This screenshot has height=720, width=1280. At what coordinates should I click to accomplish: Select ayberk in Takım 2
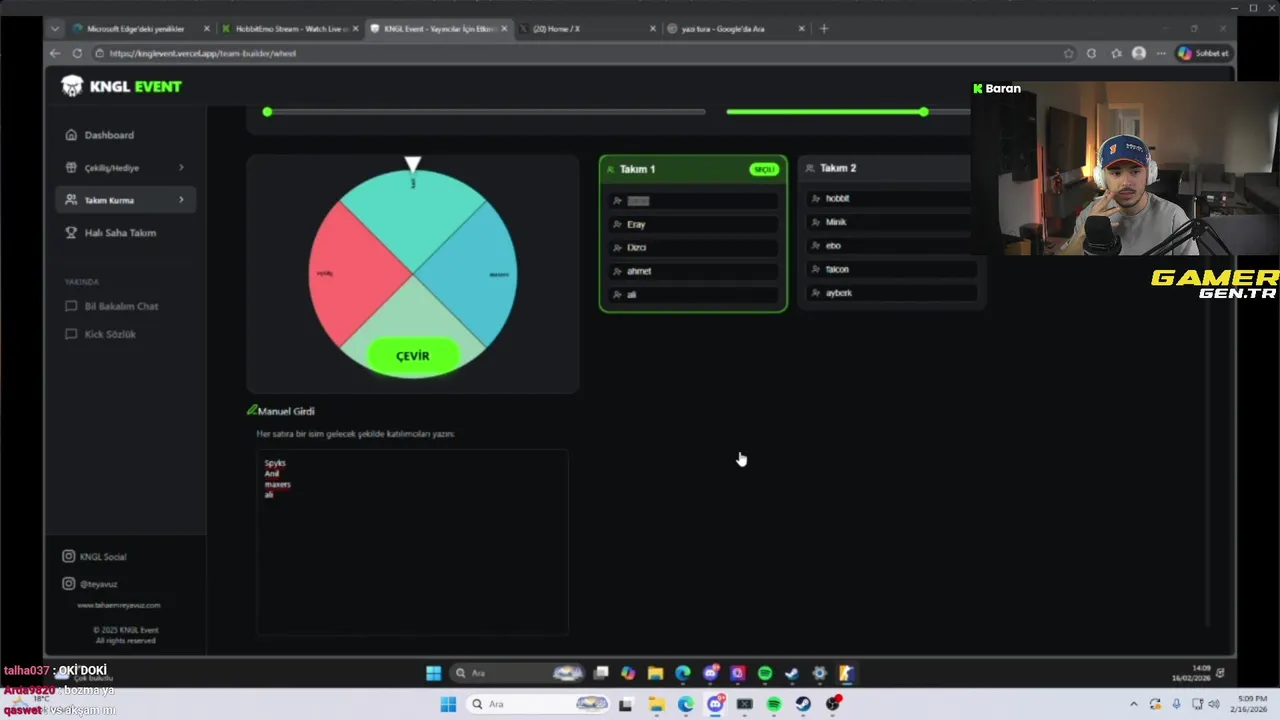[x=892, y=293]
